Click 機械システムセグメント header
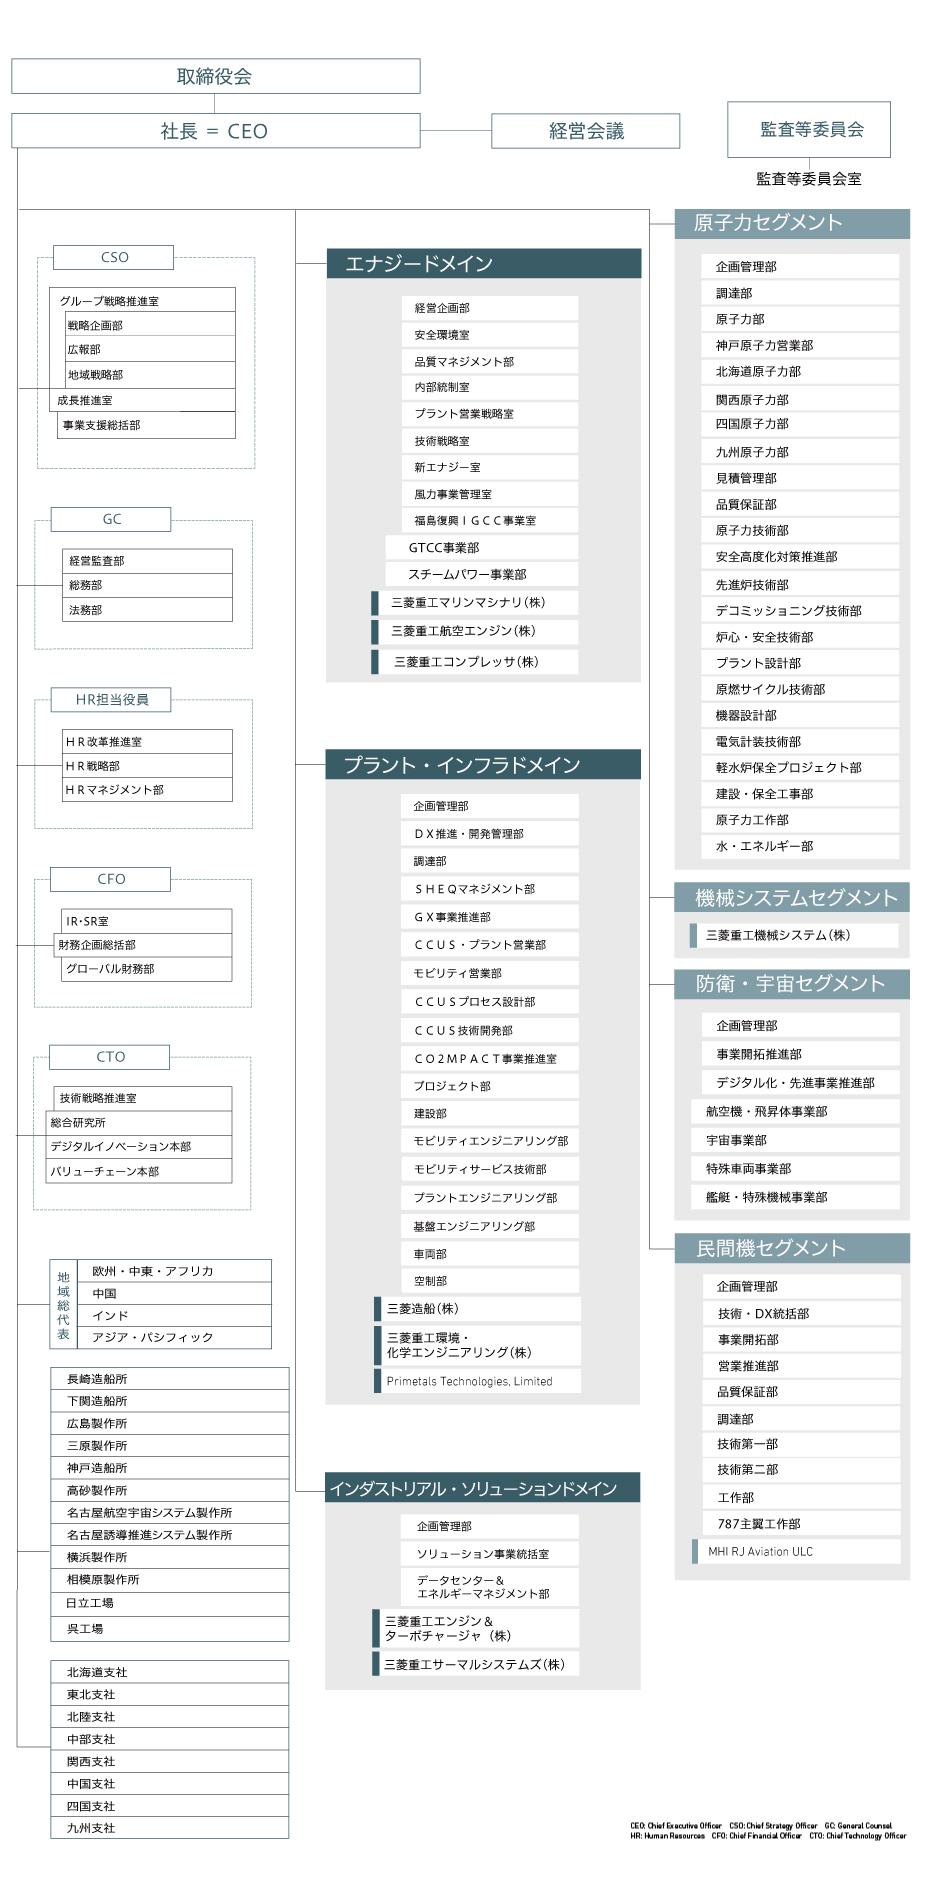The height and width of the screenshot is (1883, 936). (792, 898)
